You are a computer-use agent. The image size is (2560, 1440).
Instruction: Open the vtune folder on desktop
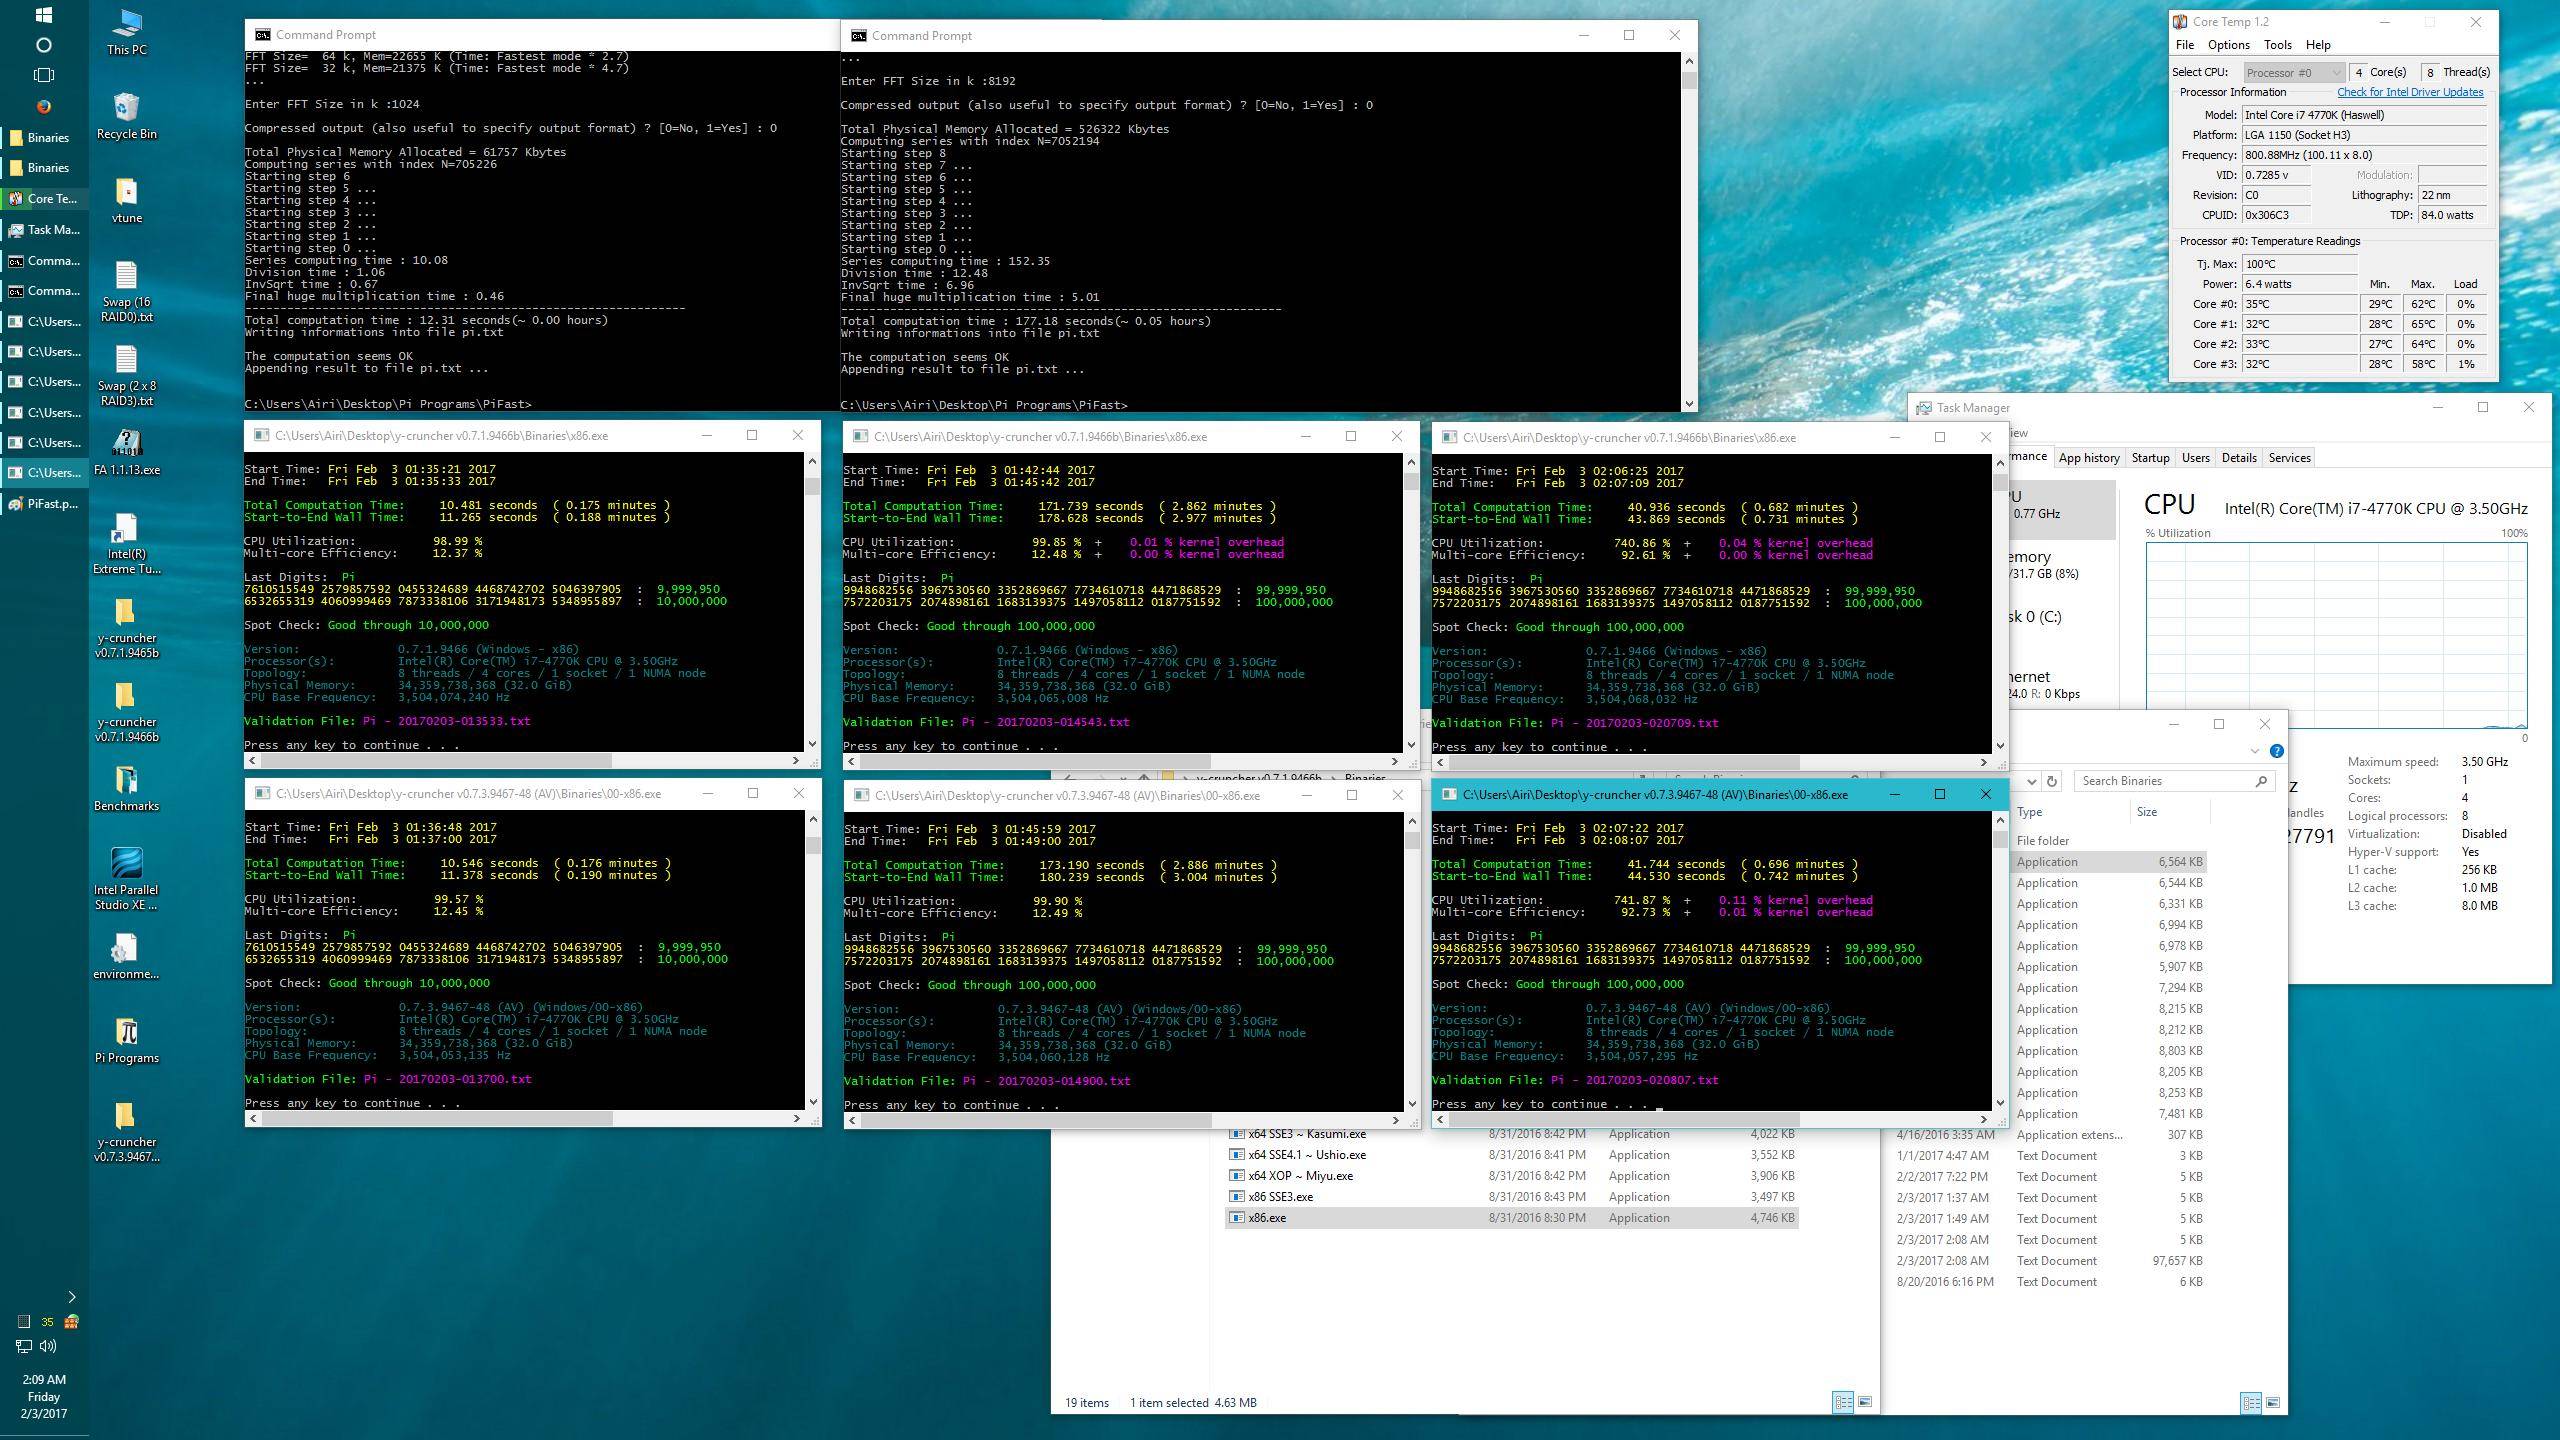pyautogui.click(x=126, y=200)
